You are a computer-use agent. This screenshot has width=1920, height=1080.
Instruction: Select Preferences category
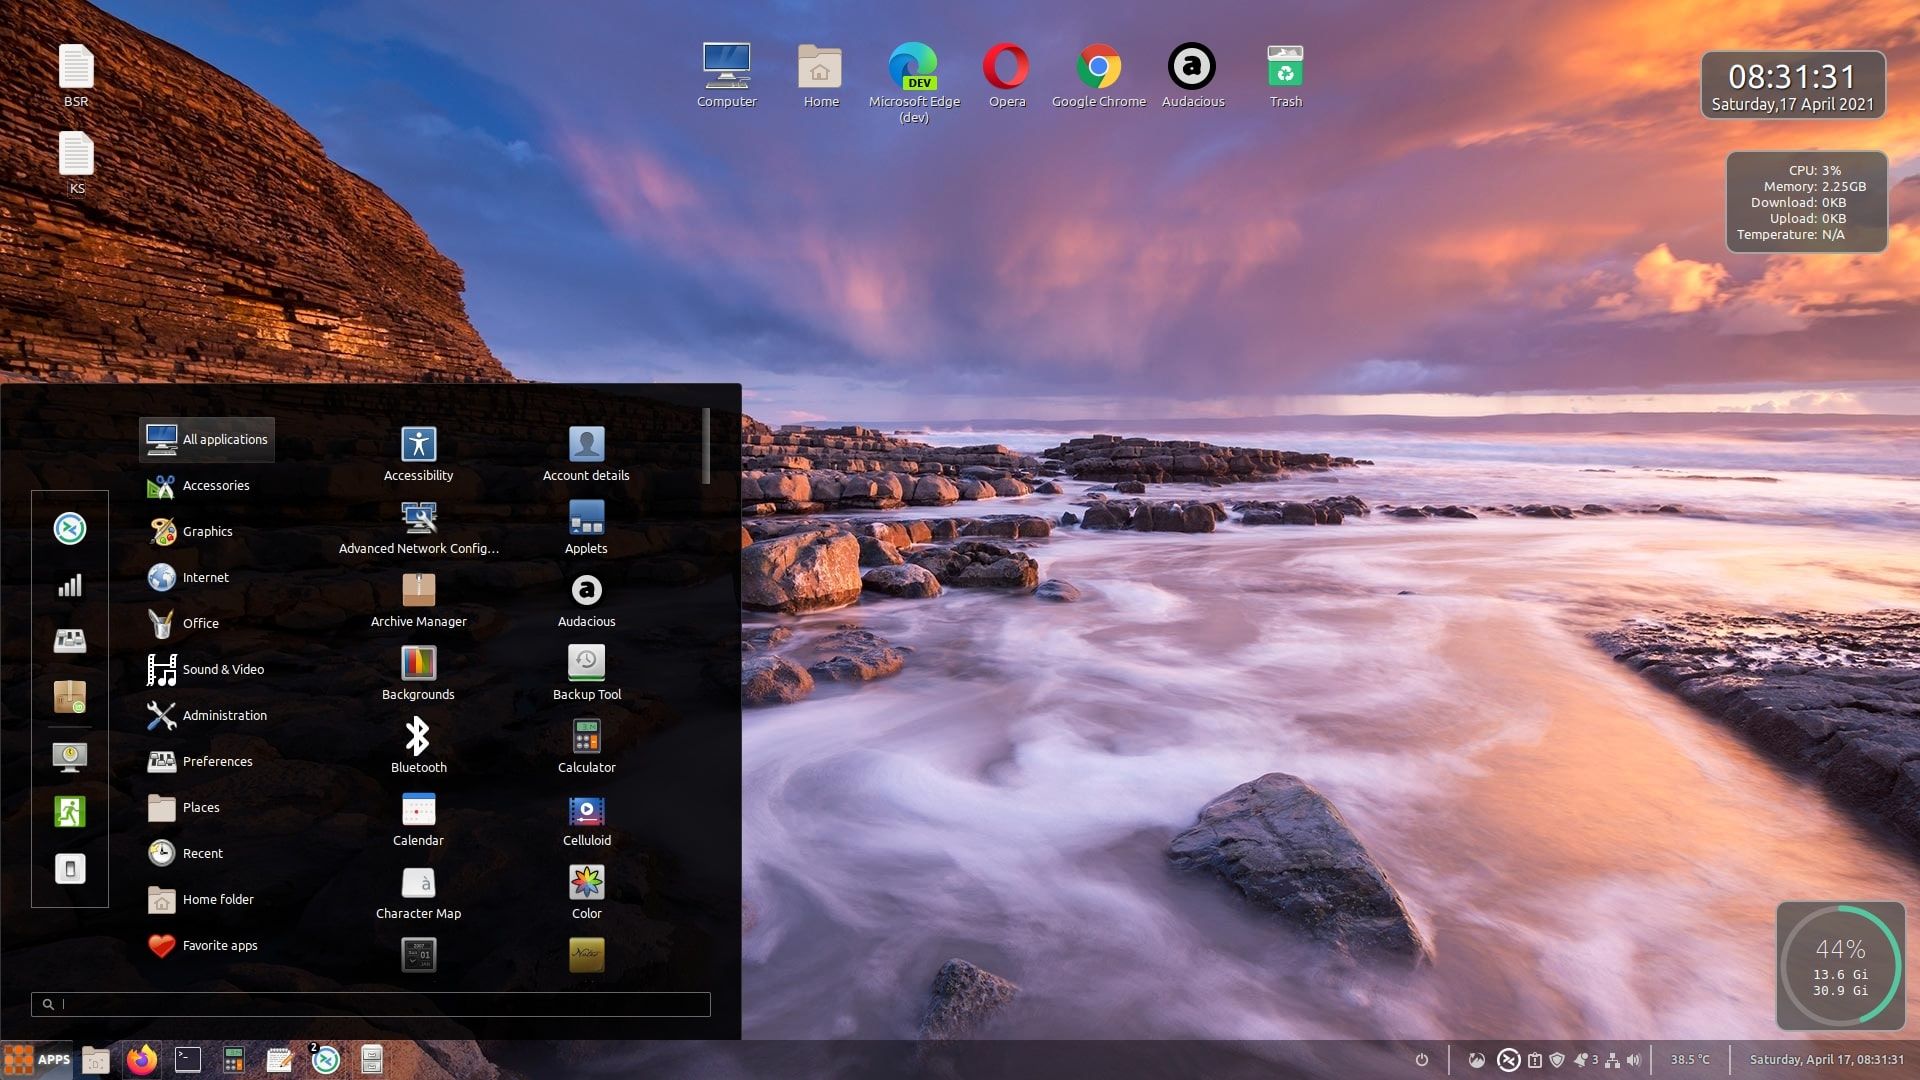click(x=207, y=761)
